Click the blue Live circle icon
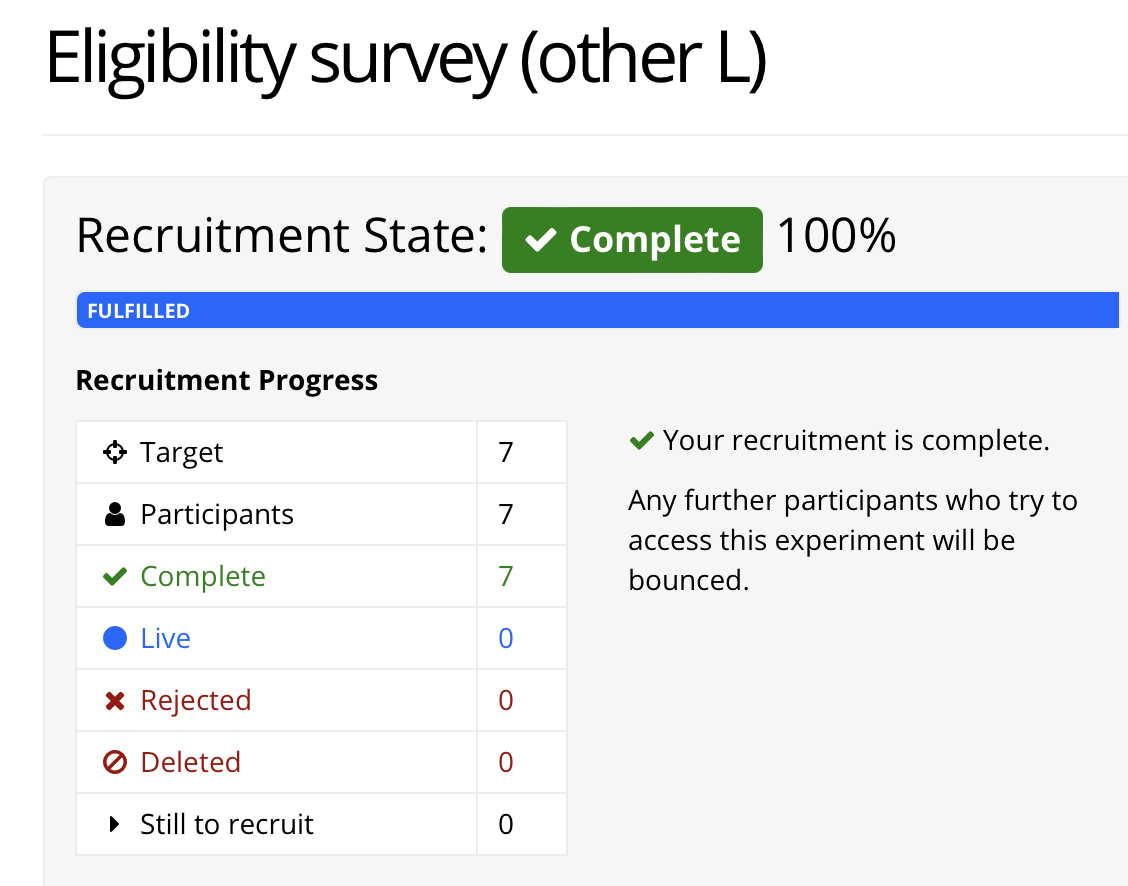1128x886 pixels. 114,638
